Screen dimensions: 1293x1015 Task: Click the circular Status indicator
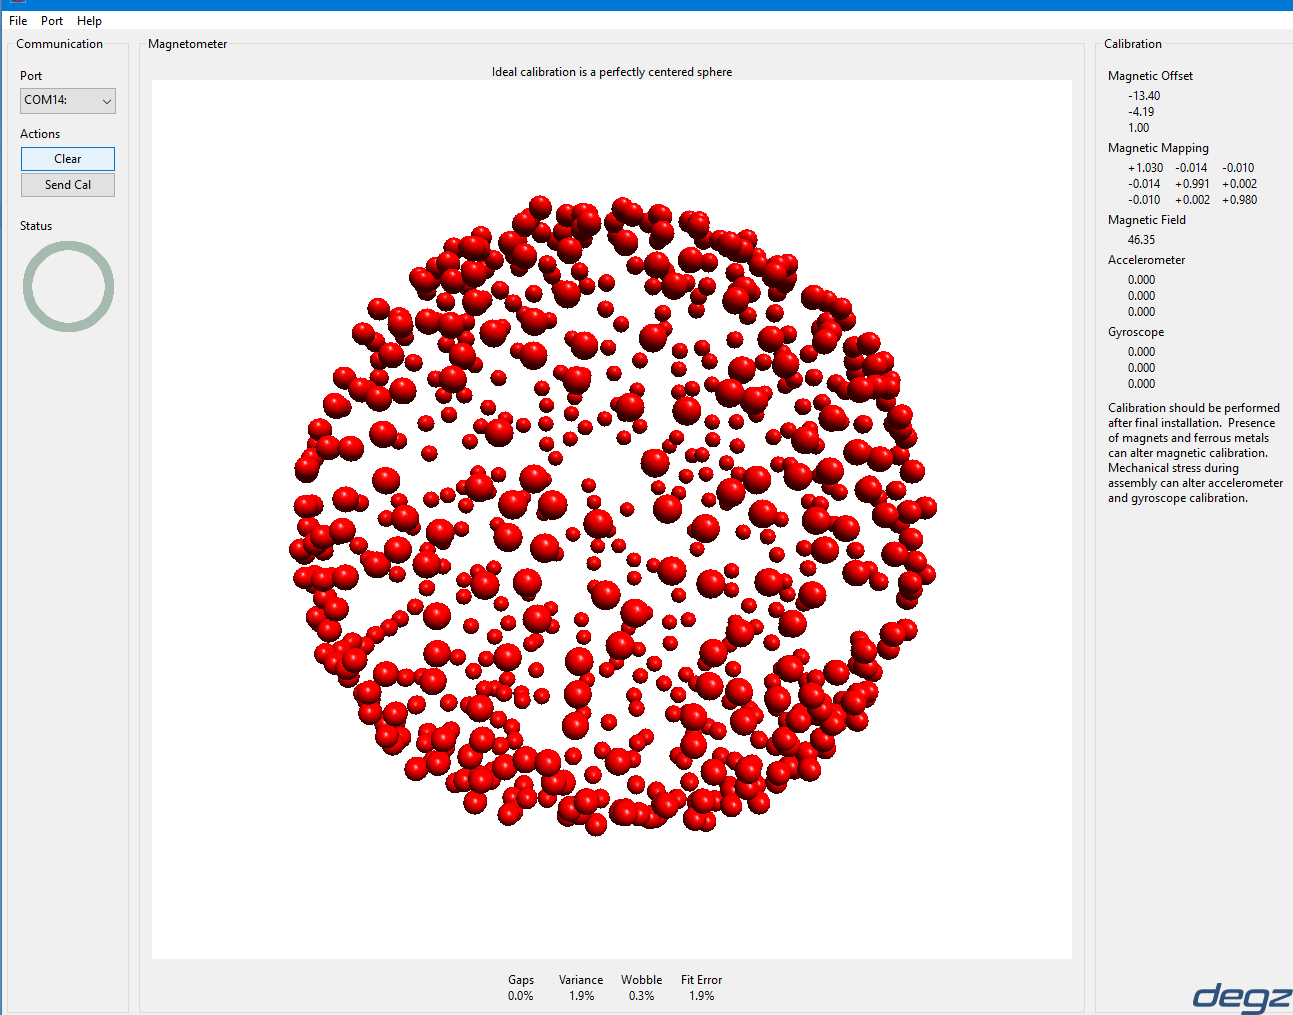[68, 287]
